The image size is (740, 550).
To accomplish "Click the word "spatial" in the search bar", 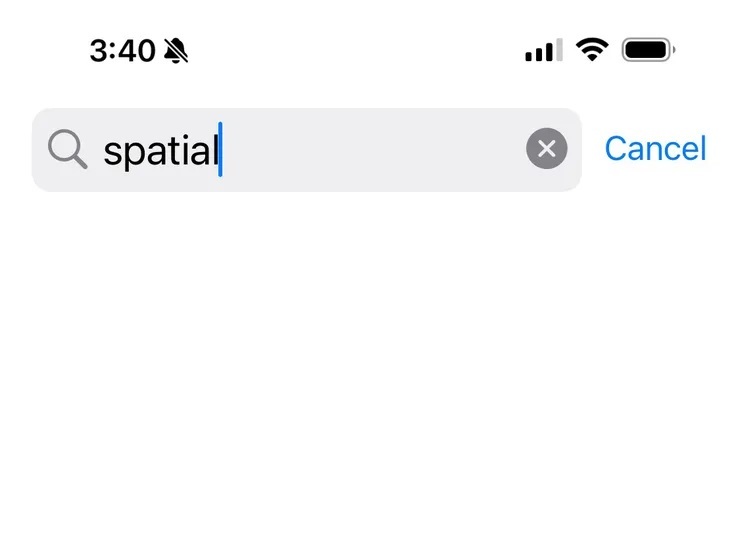I will tap(160, 151).
